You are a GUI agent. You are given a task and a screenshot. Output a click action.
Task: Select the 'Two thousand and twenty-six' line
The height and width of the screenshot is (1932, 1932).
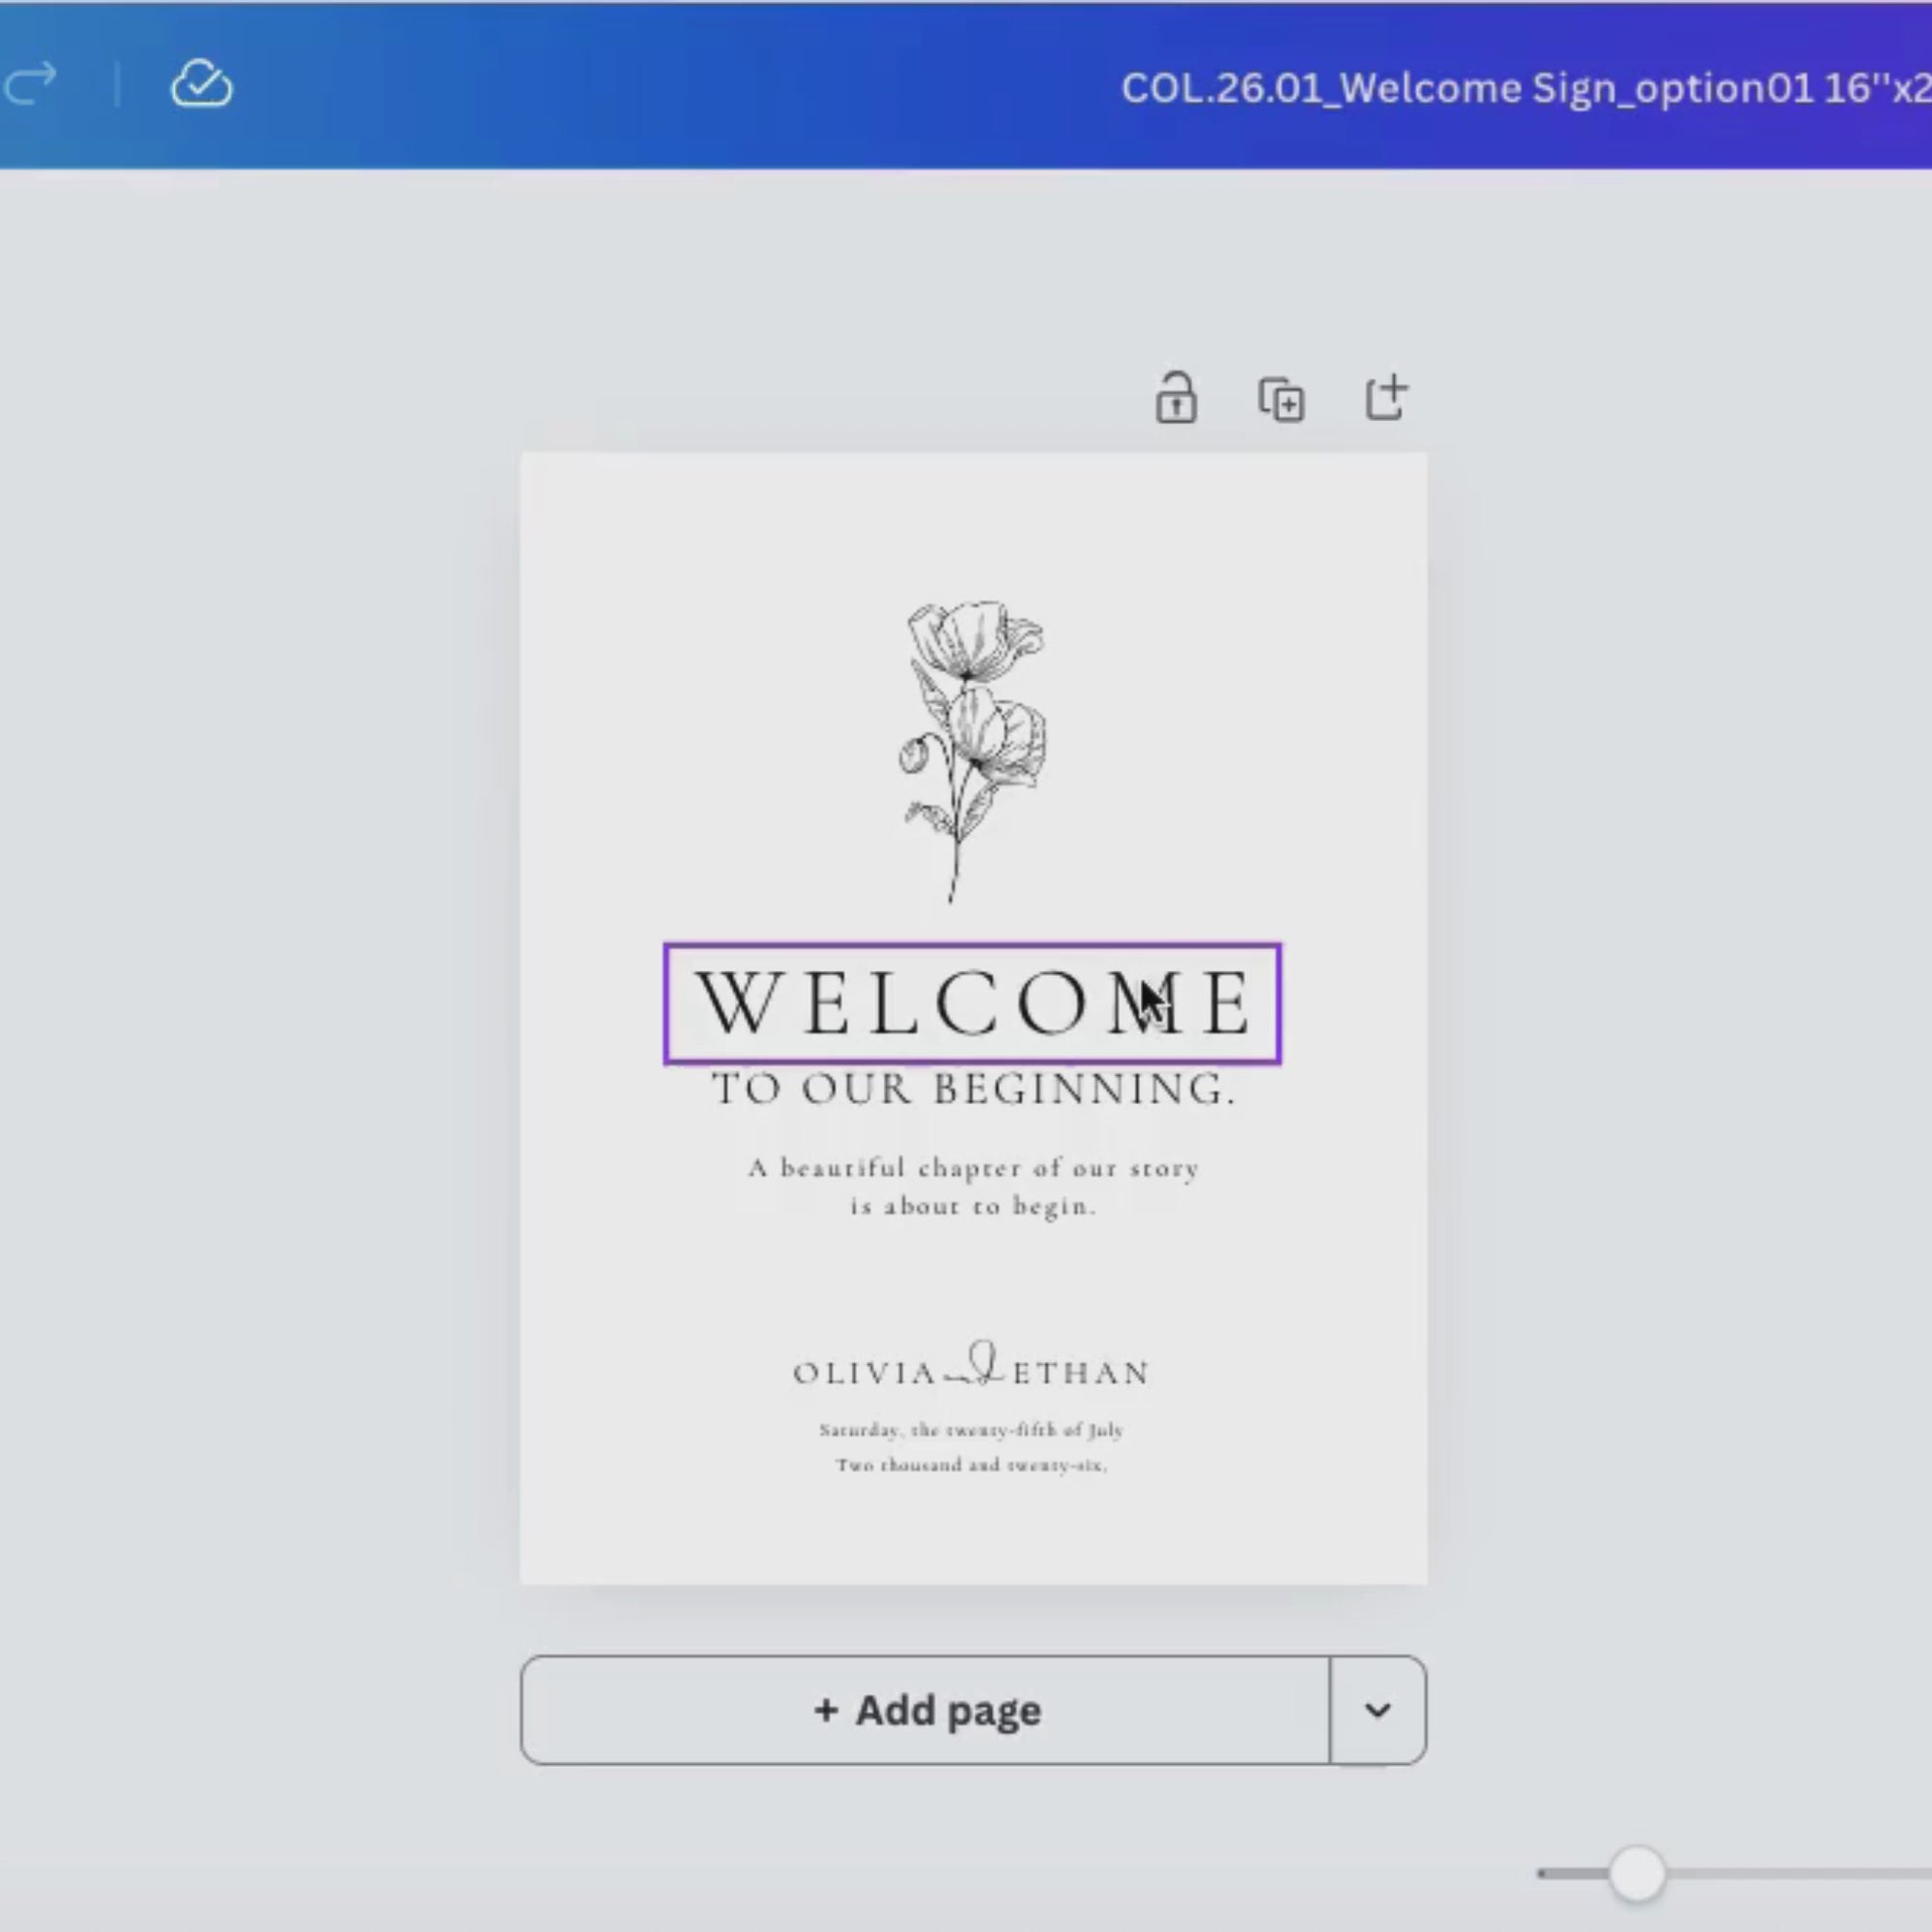pos(971,1465)
